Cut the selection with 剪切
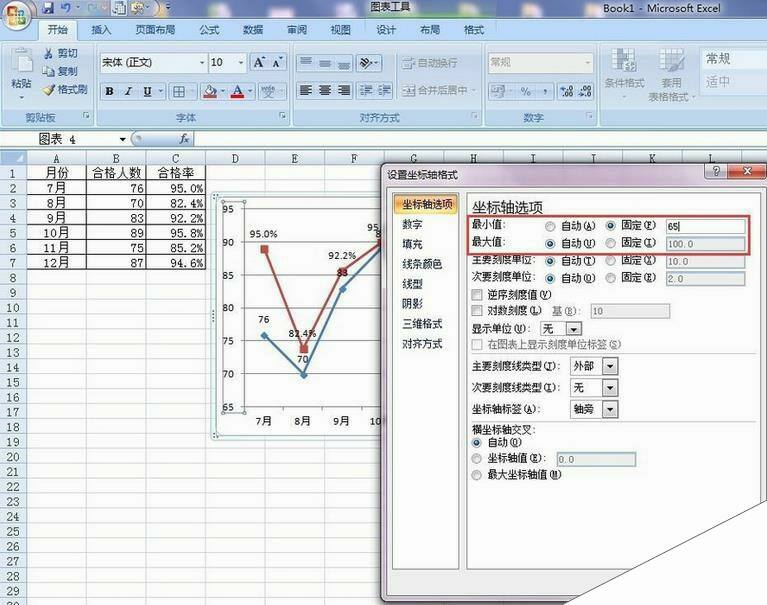The image size is (767, 605). tap(61, 53)
